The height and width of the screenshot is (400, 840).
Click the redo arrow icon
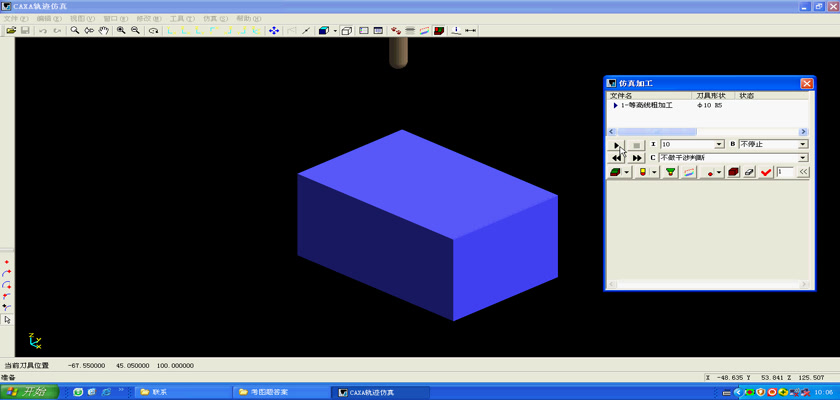[57, 31]
